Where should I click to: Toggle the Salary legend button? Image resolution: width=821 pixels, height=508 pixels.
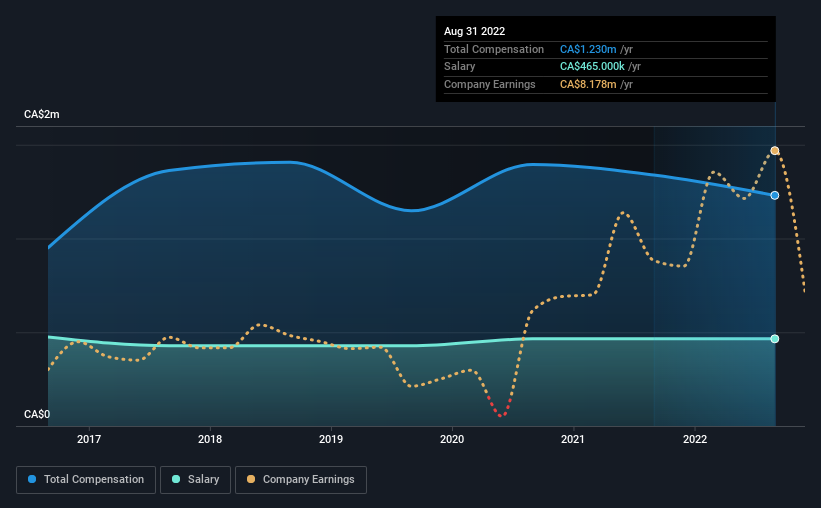coord(195,480)
